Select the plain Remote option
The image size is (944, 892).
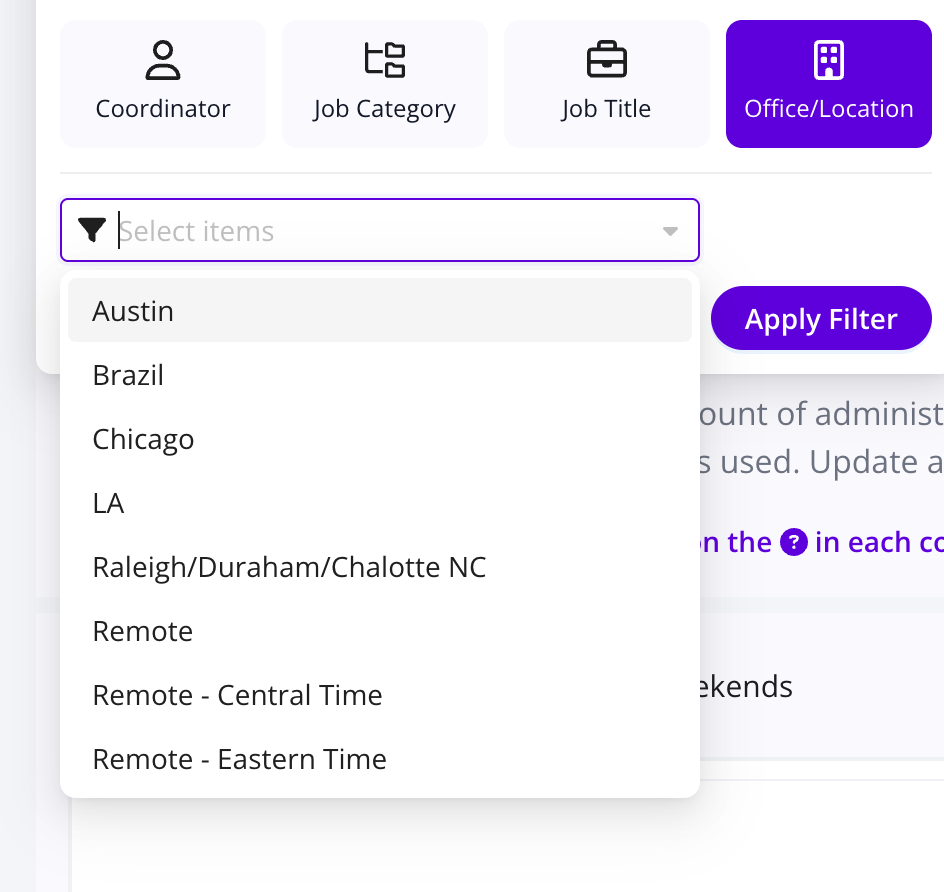[x=380, y=631]
